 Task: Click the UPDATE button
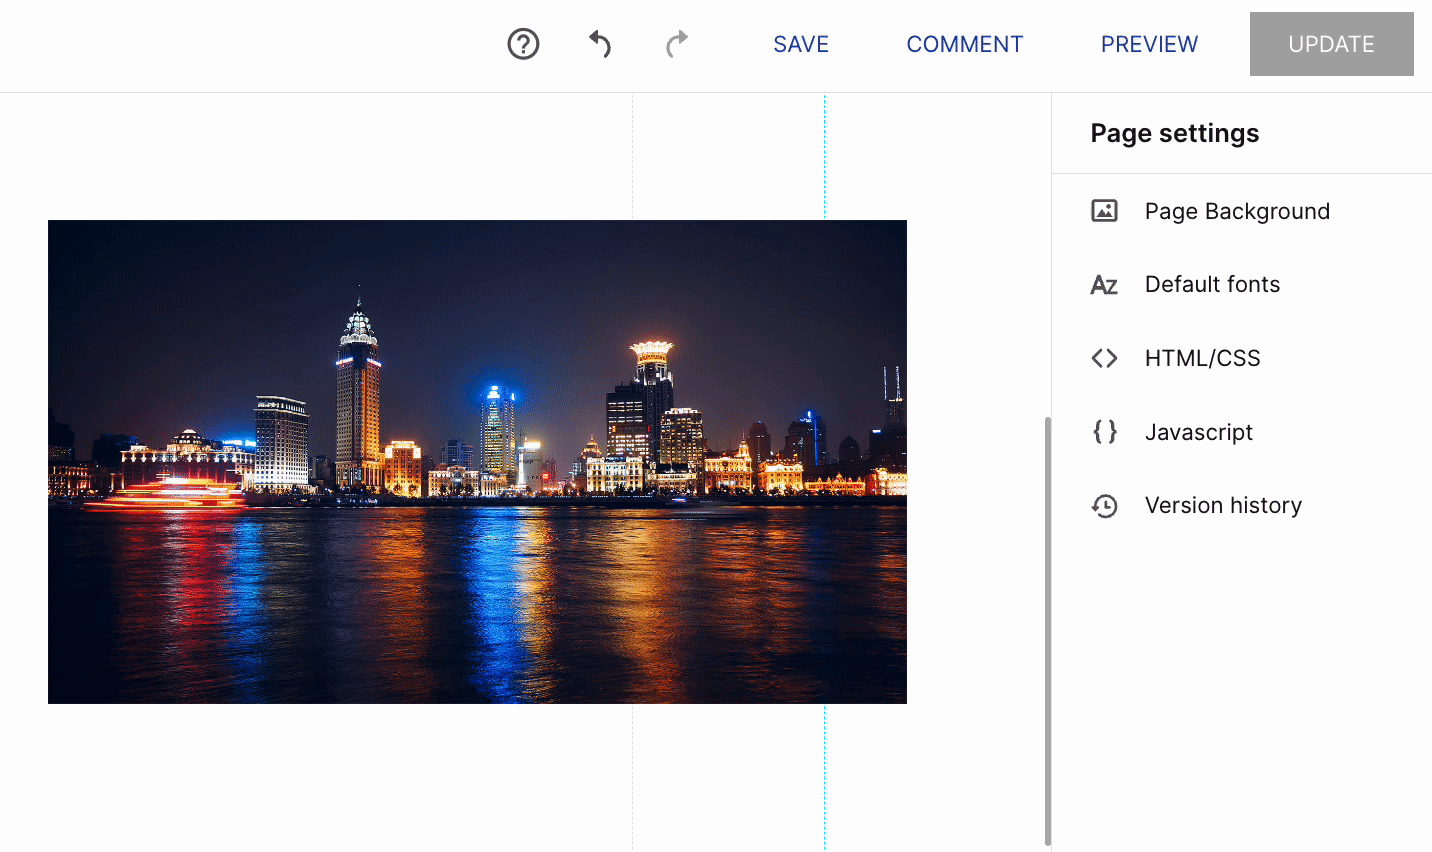[1331, 44]
